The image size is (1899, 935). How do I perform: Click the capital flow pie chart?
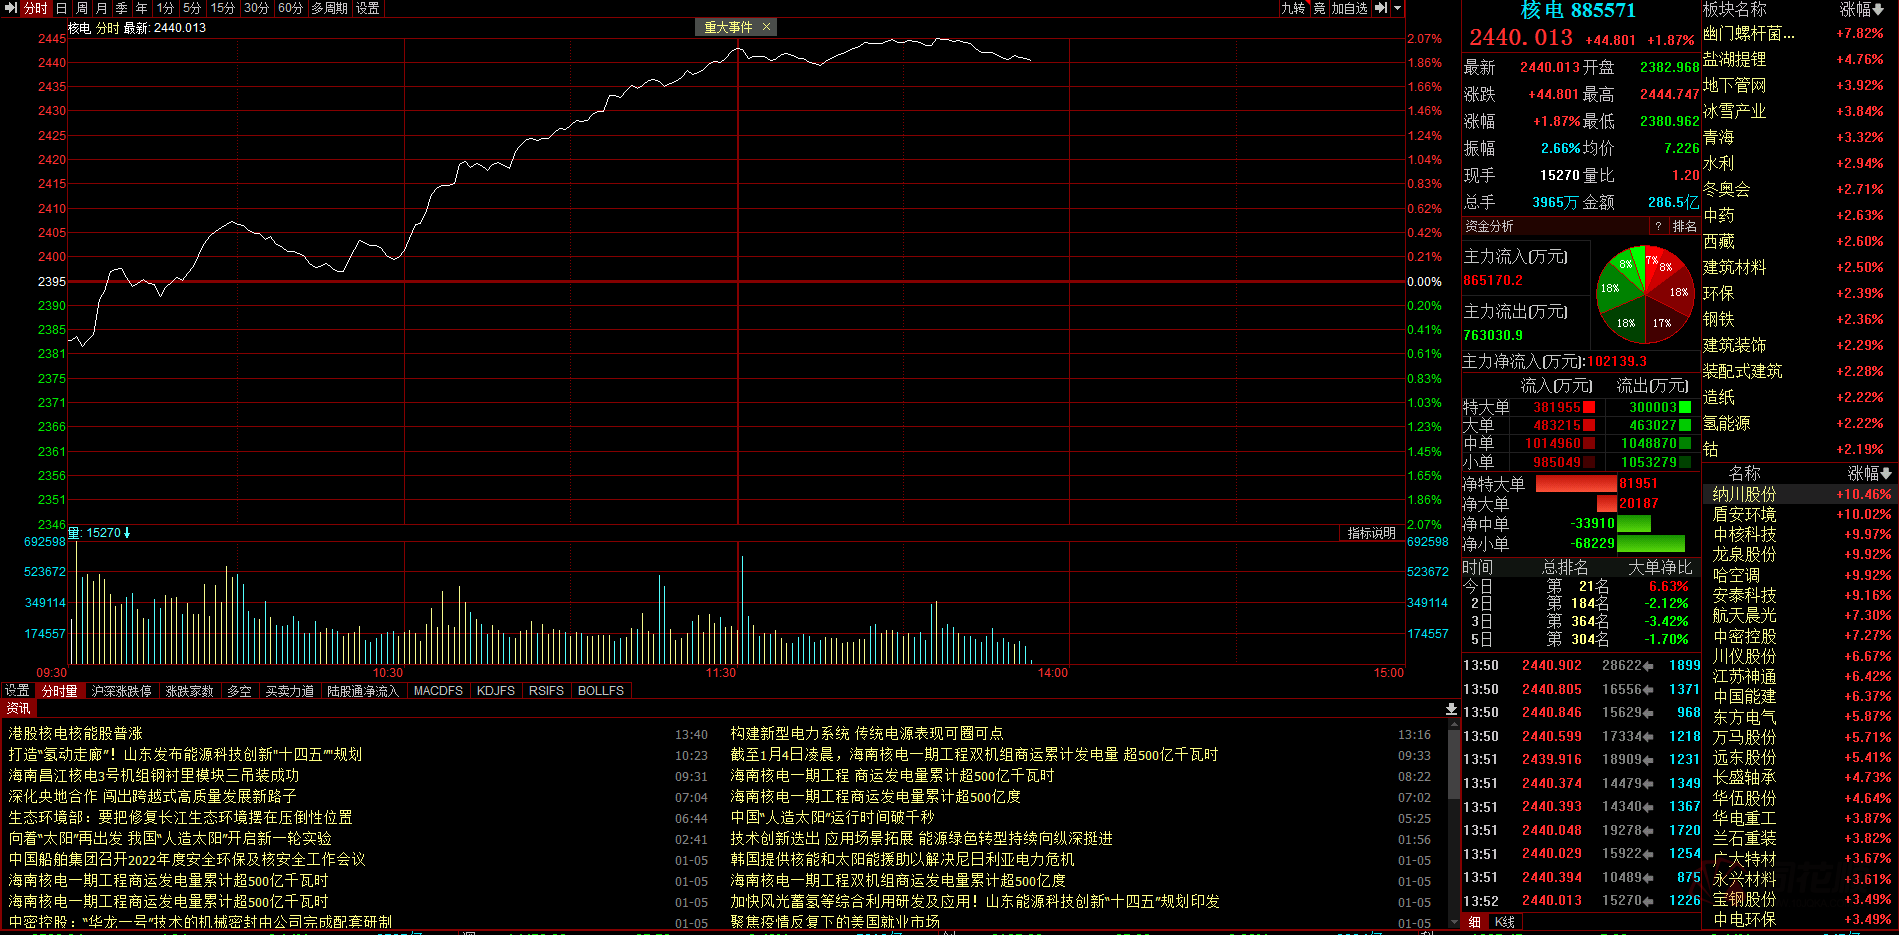coord(1645,294)
